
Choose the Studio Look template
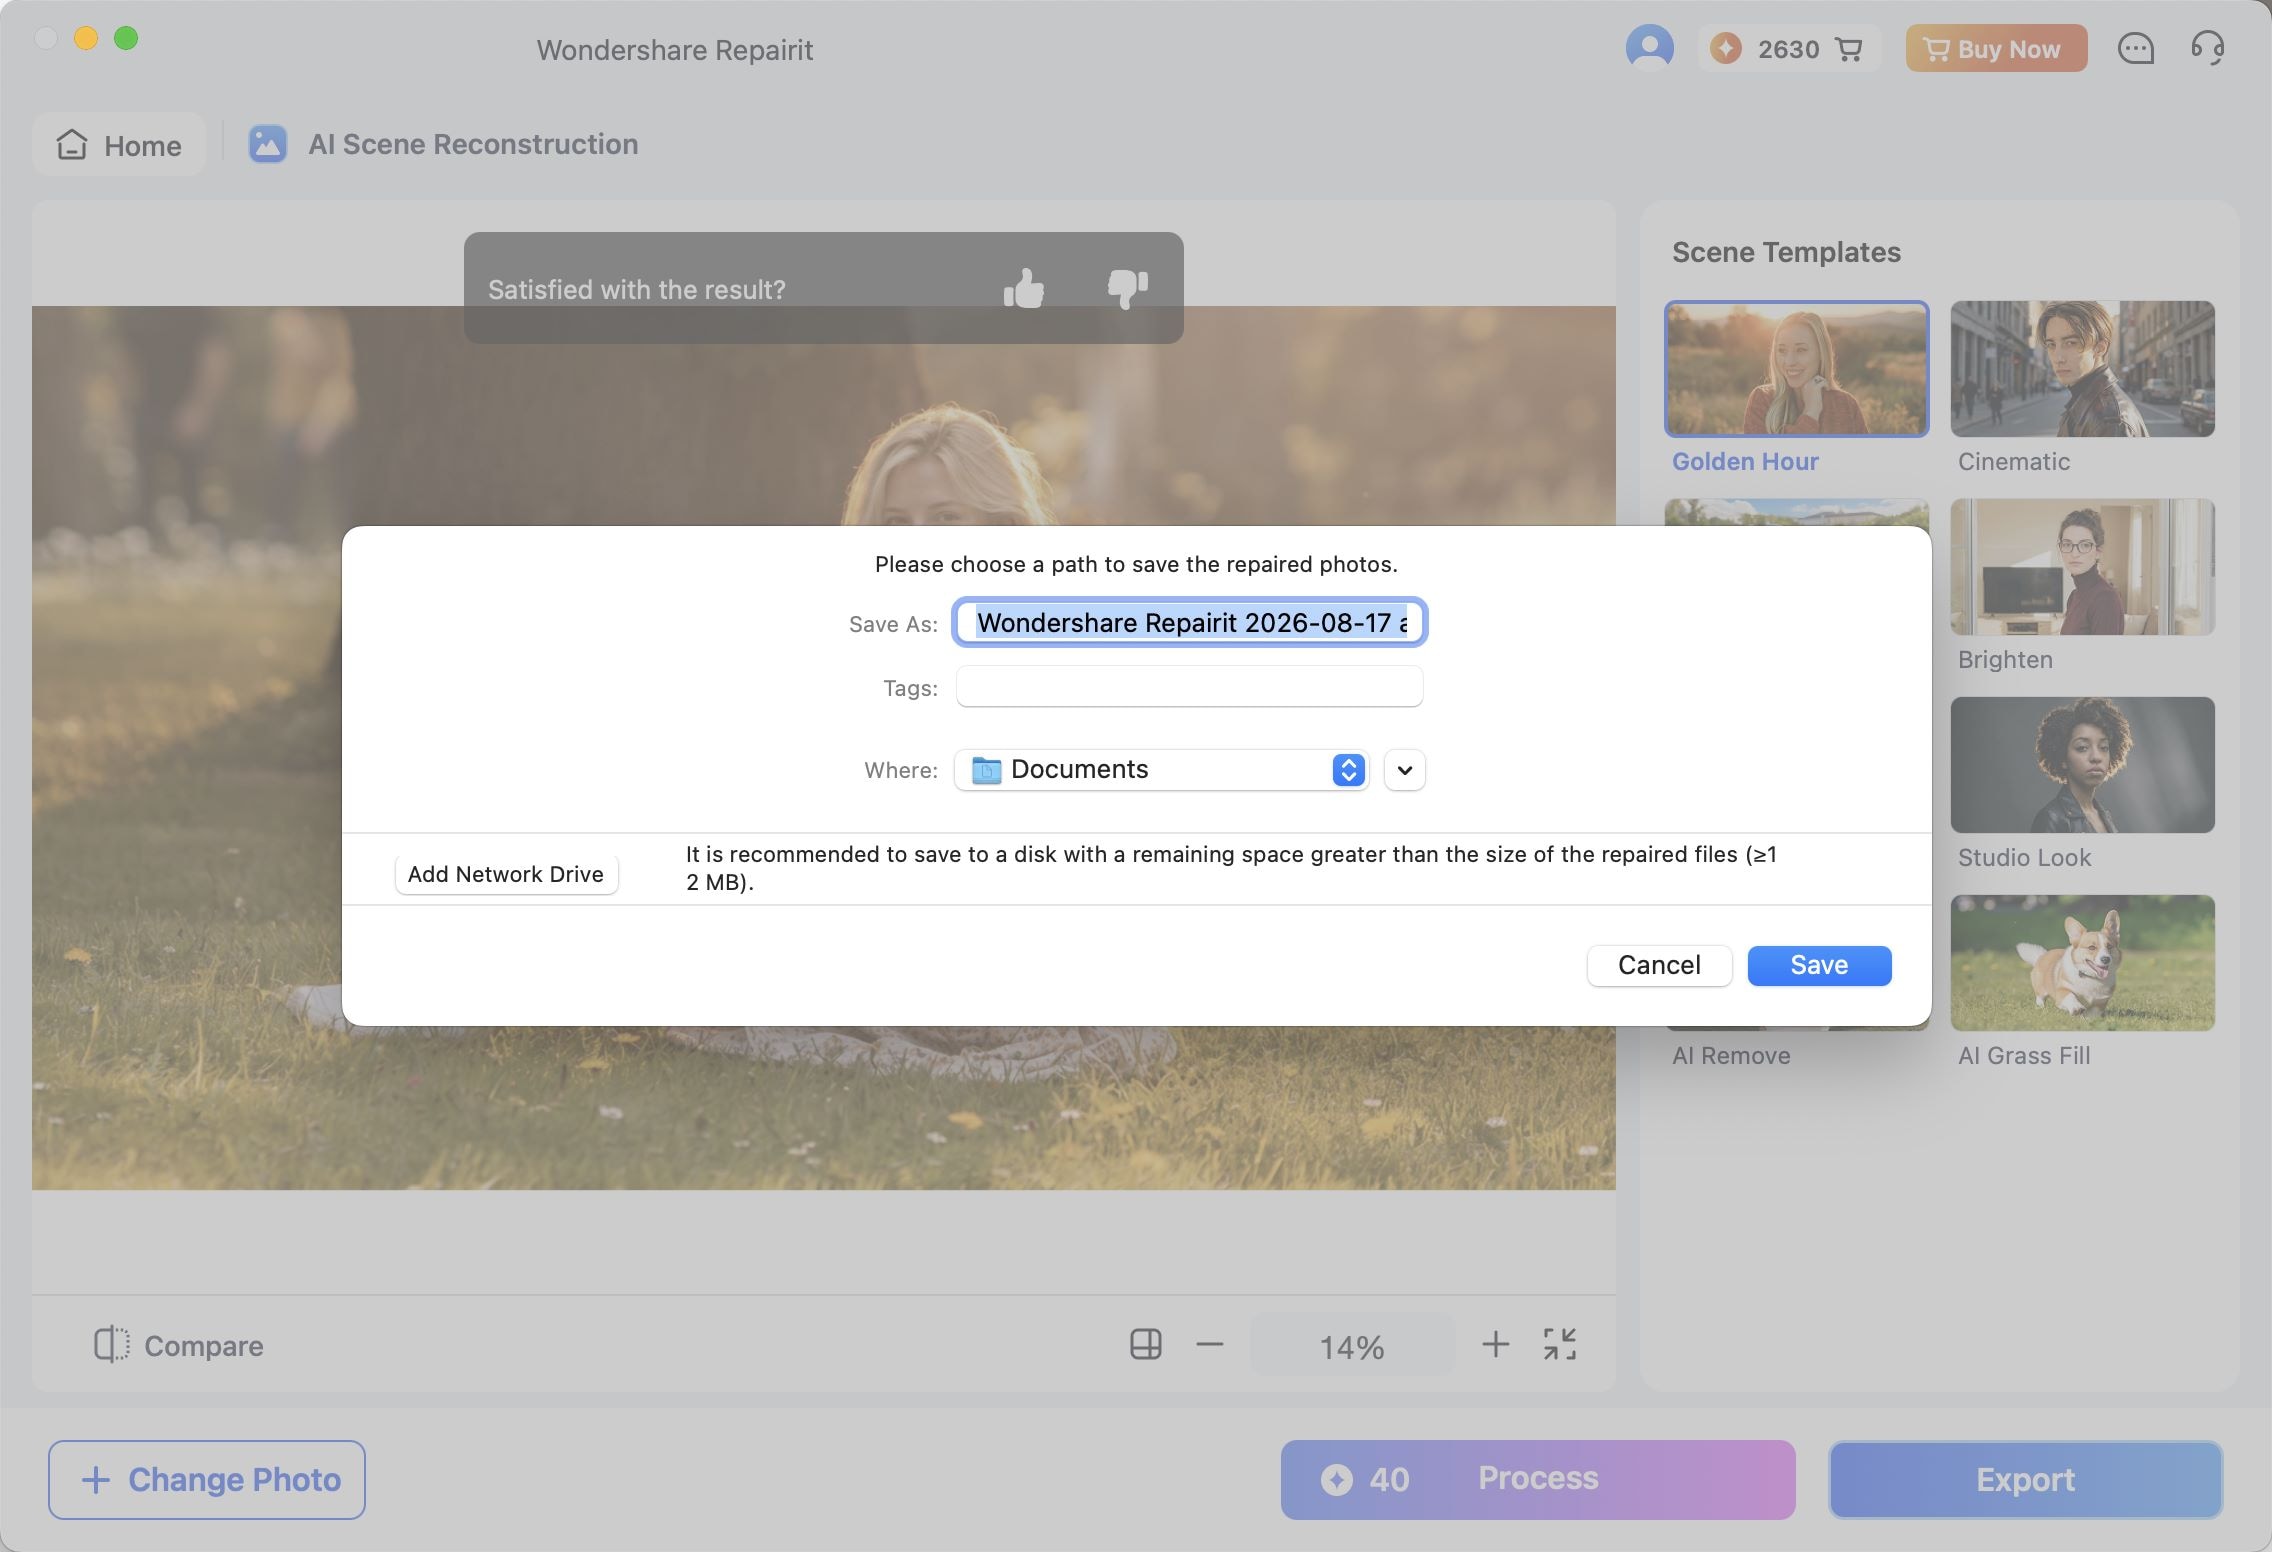(x=2082, y=765)
